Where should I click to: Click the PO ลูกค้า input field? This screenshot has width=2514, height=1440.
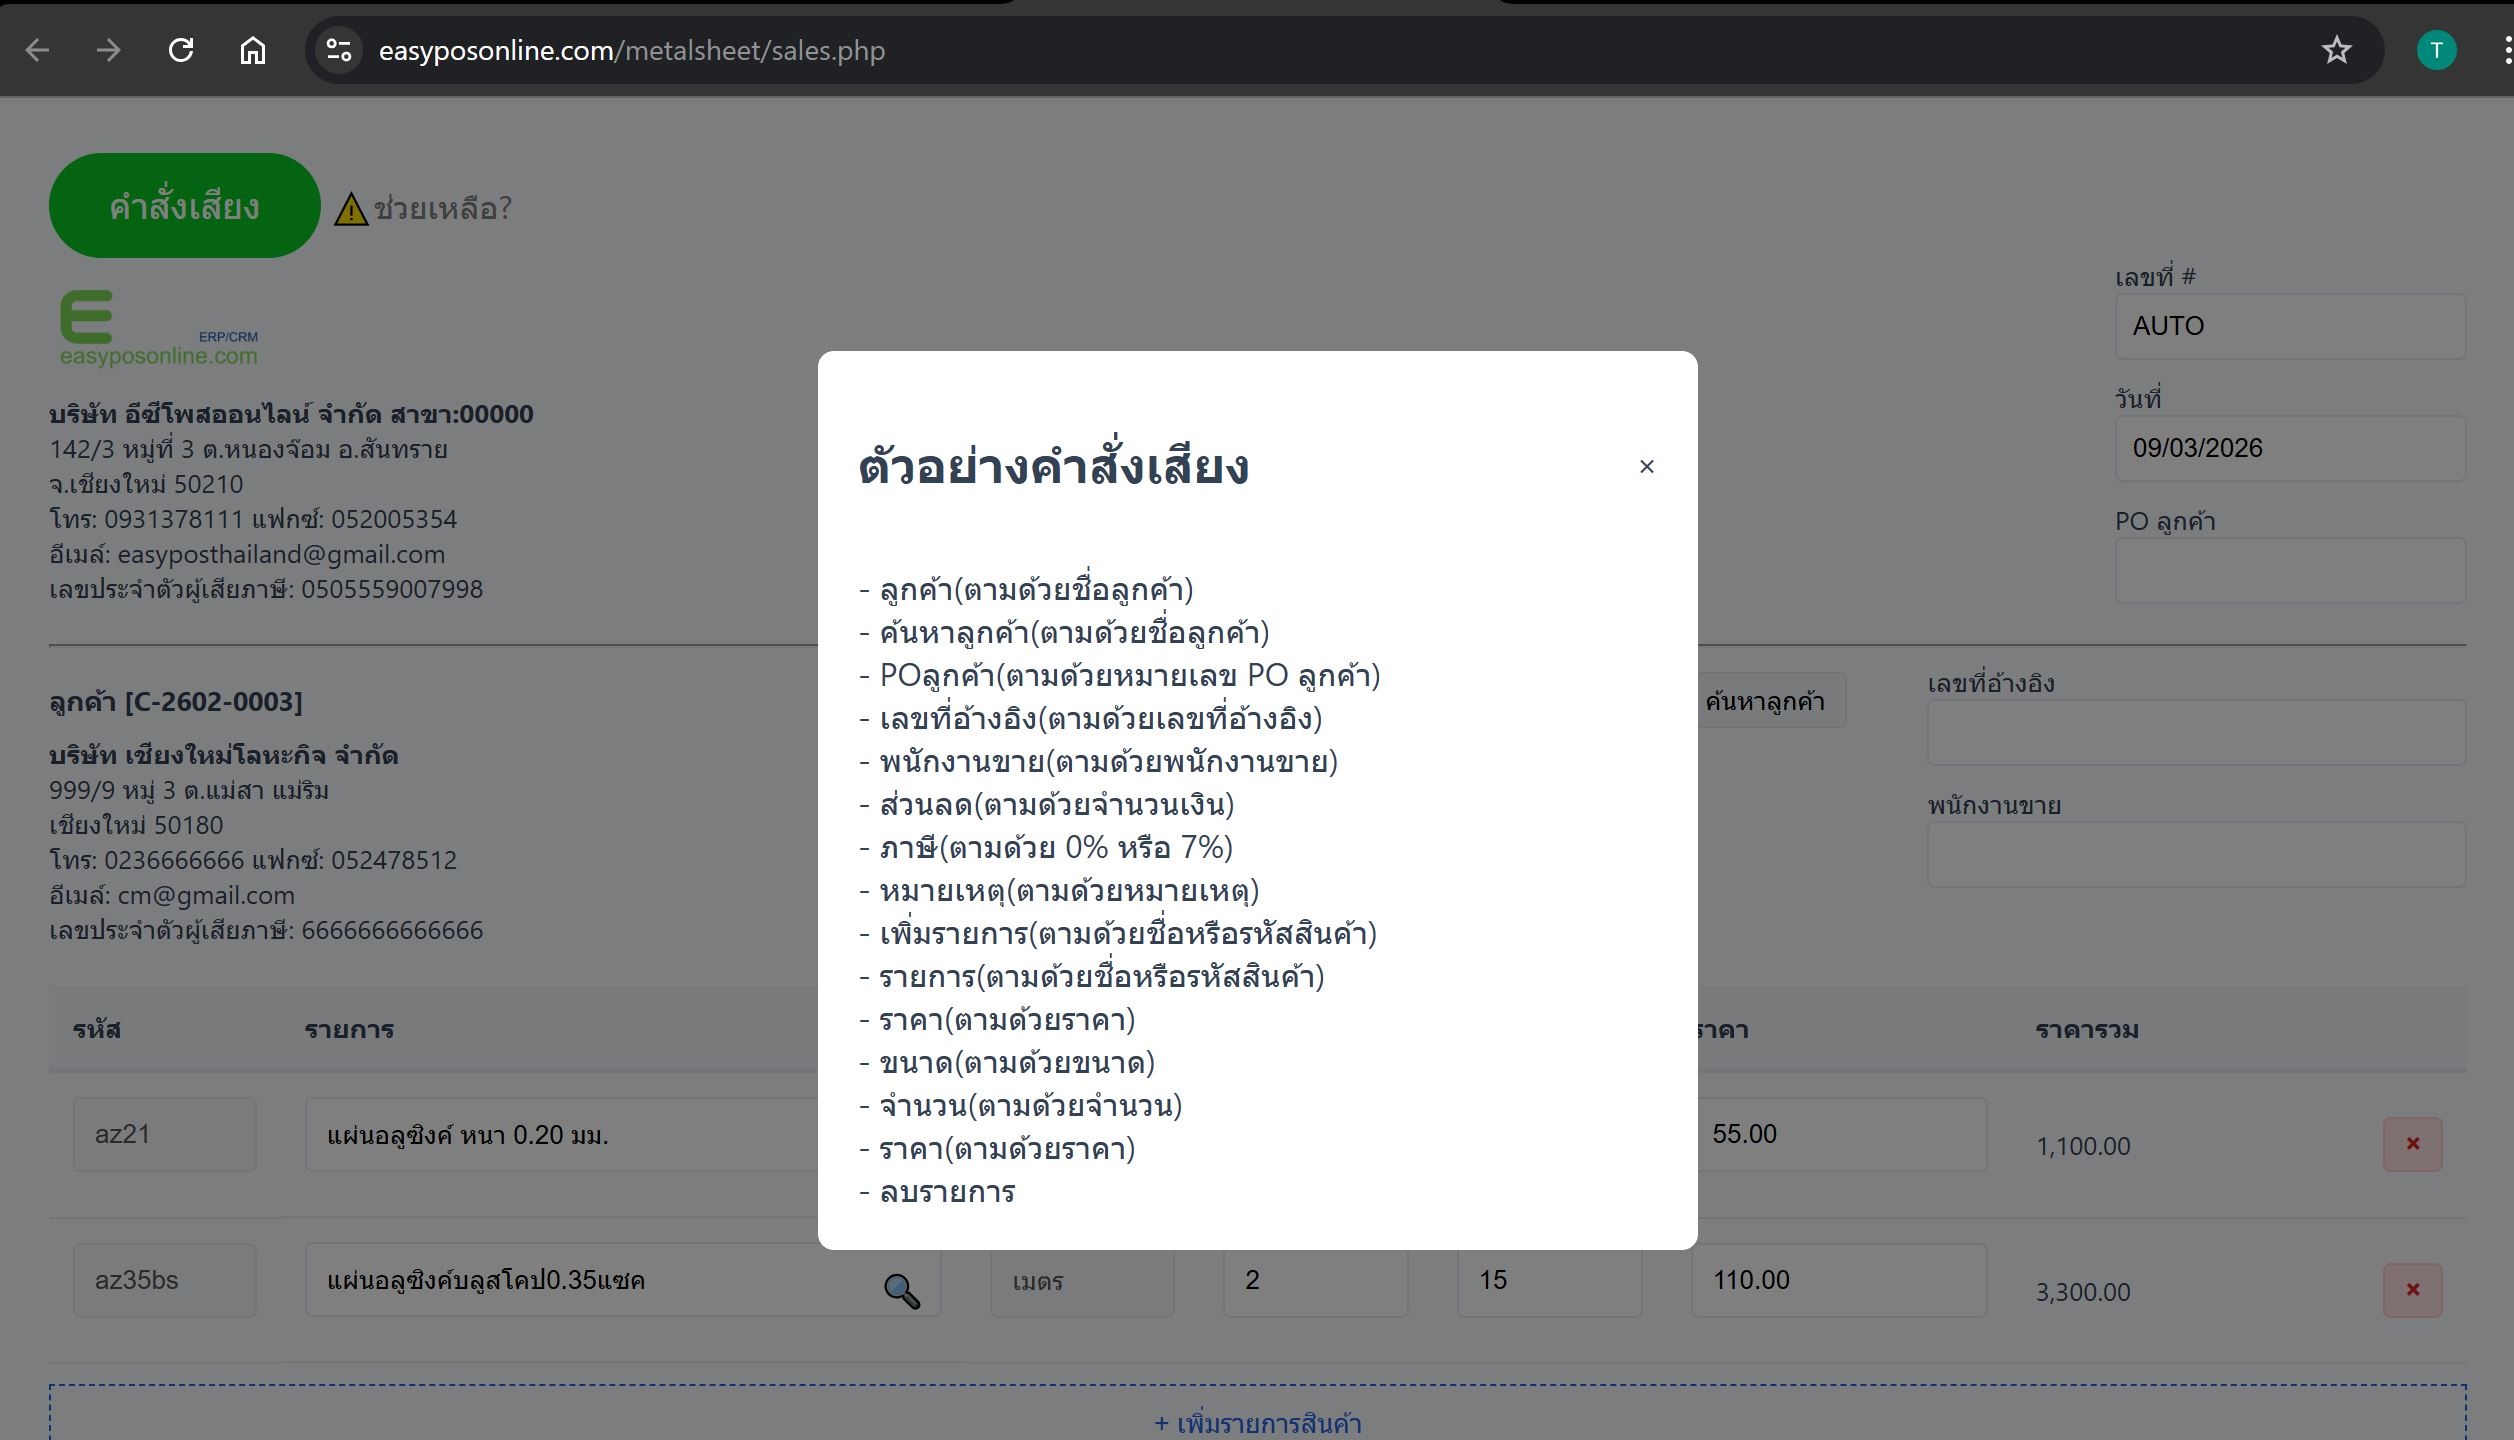[2289, 570]
